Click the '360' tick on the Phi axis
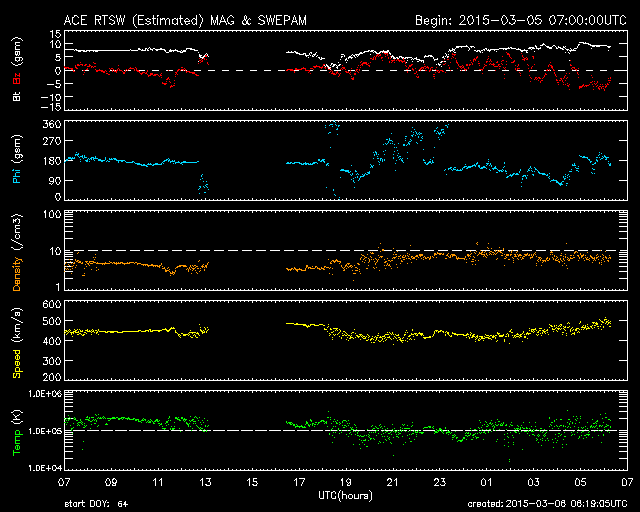The width and height of the screenshot is (640, 512). pyautogui.click(x=52, y=125)
